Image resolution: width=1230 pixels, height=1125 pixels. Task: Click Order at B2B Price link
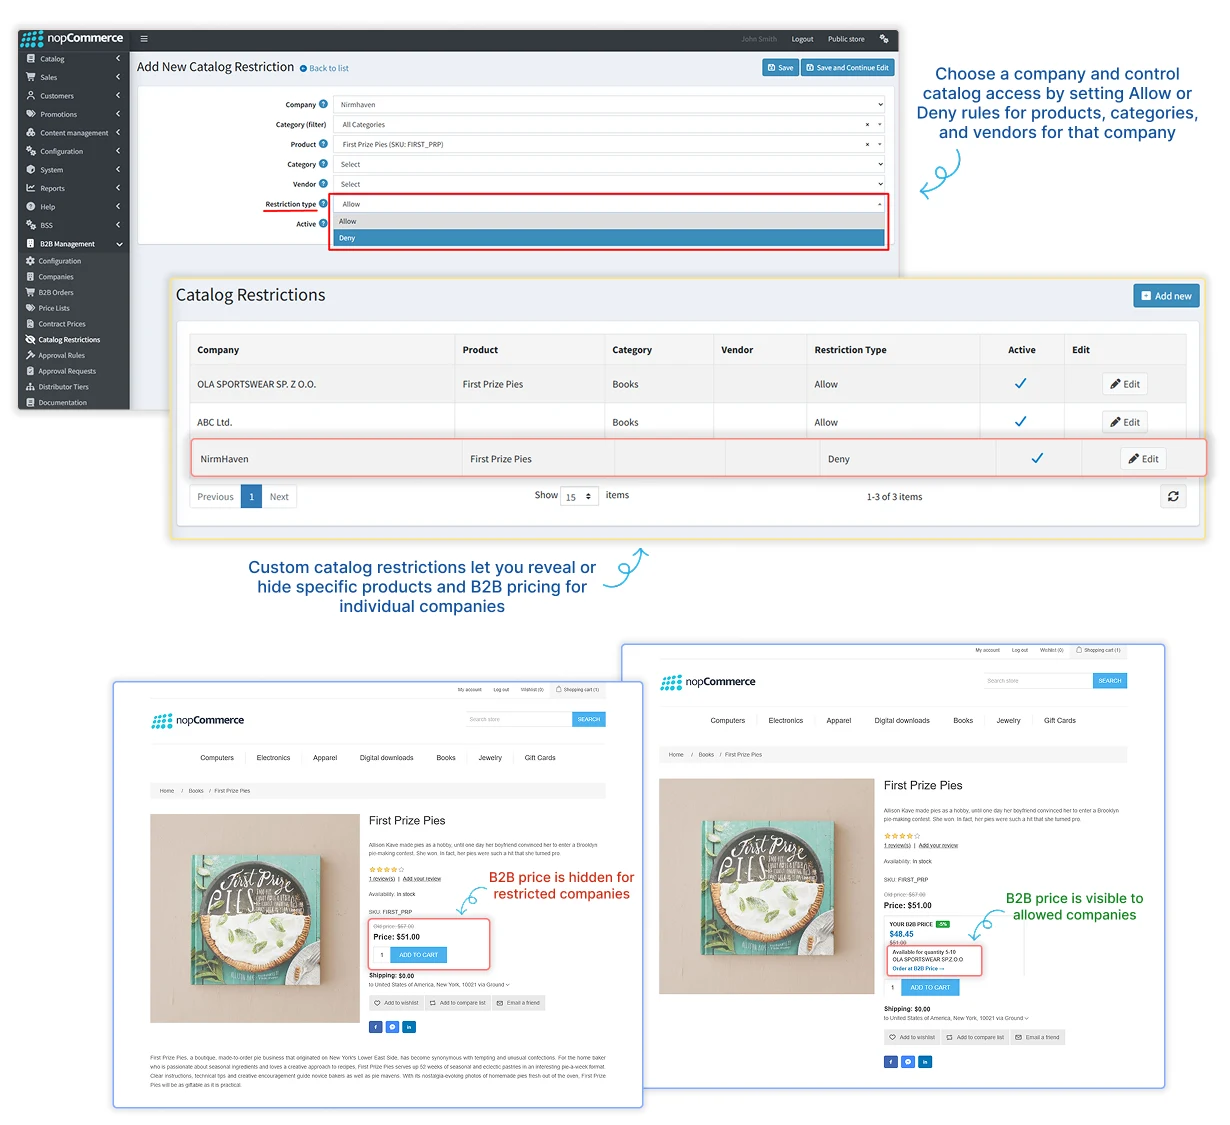[918, 968]
